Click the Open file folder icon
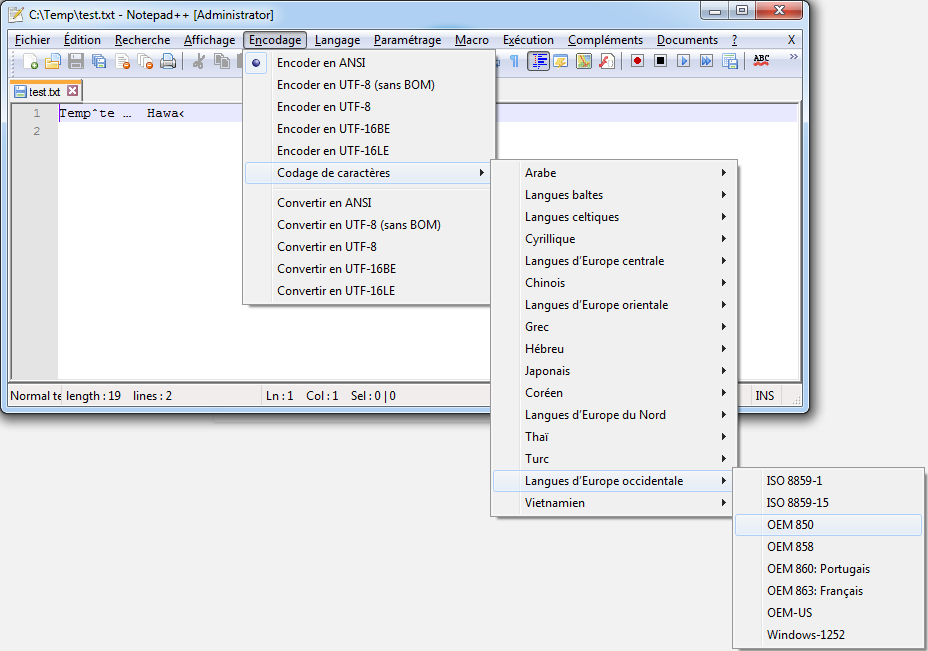Viewport: 928px width, 651px height. tap(53, 61)
